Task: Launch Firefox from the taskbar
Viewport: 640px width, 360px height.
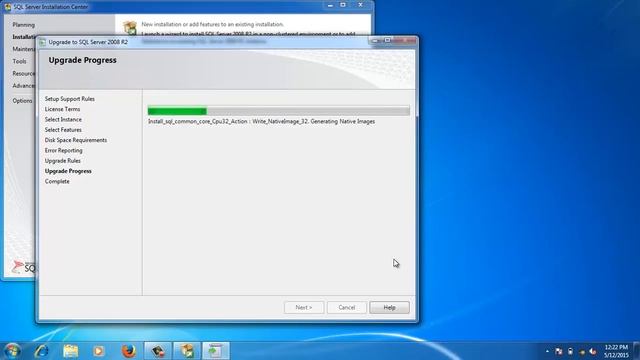Action: (x=129, y=351)
